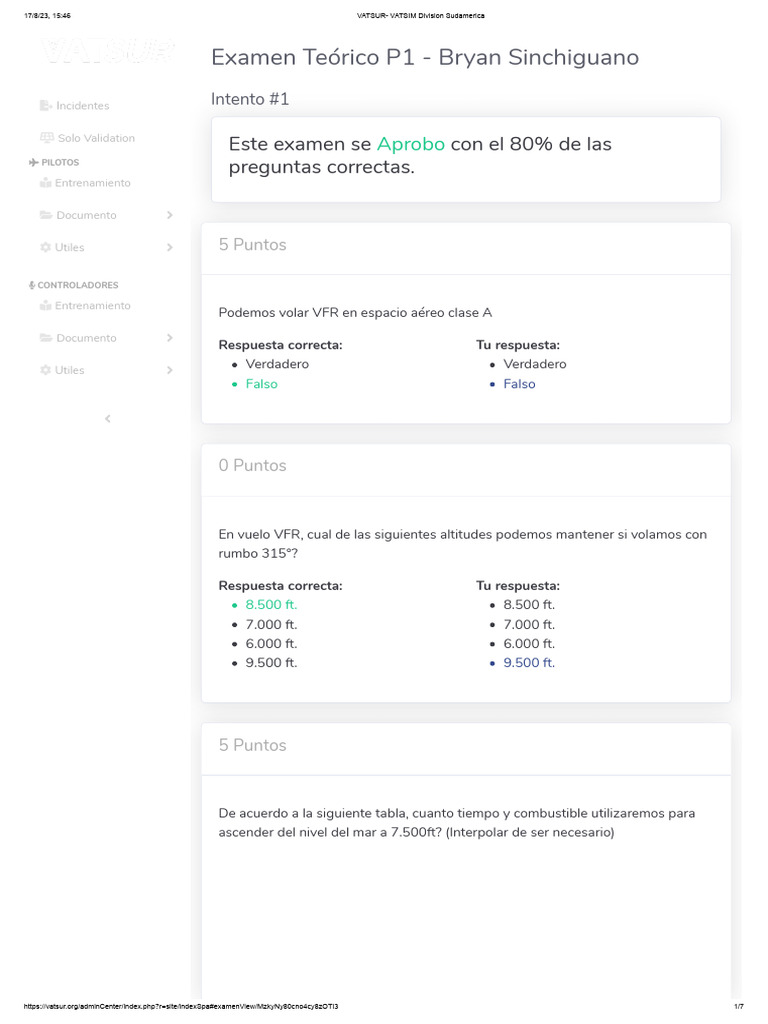Open the Documento label under Controladores
This screenshot has width=768, height=1024.
(x=86, y=338)
